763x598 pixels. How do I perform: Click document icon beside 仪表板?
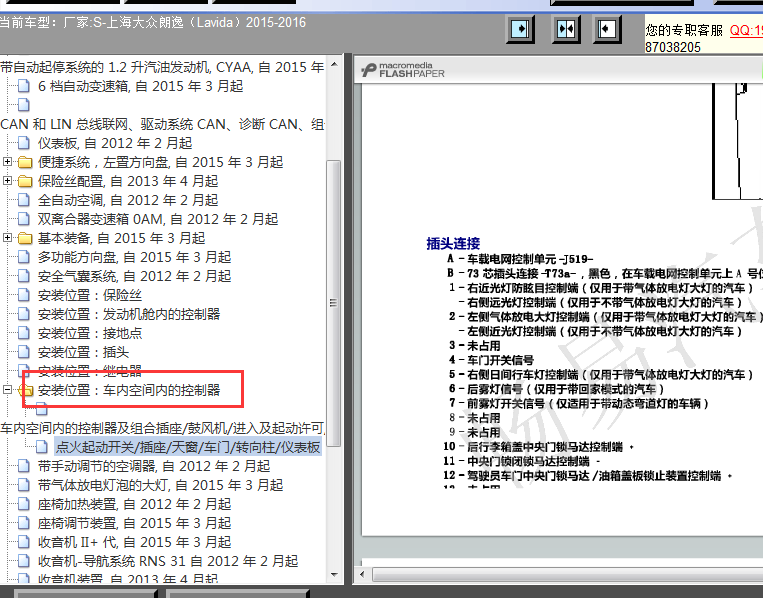[24, 143]
